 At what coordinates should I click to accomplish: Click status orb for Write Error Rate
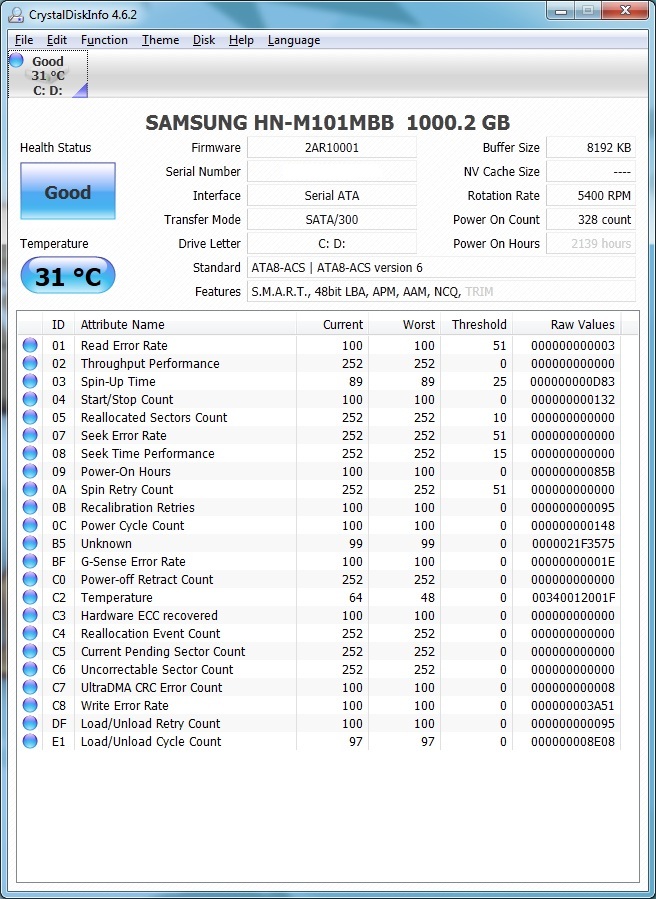[30, 705]
